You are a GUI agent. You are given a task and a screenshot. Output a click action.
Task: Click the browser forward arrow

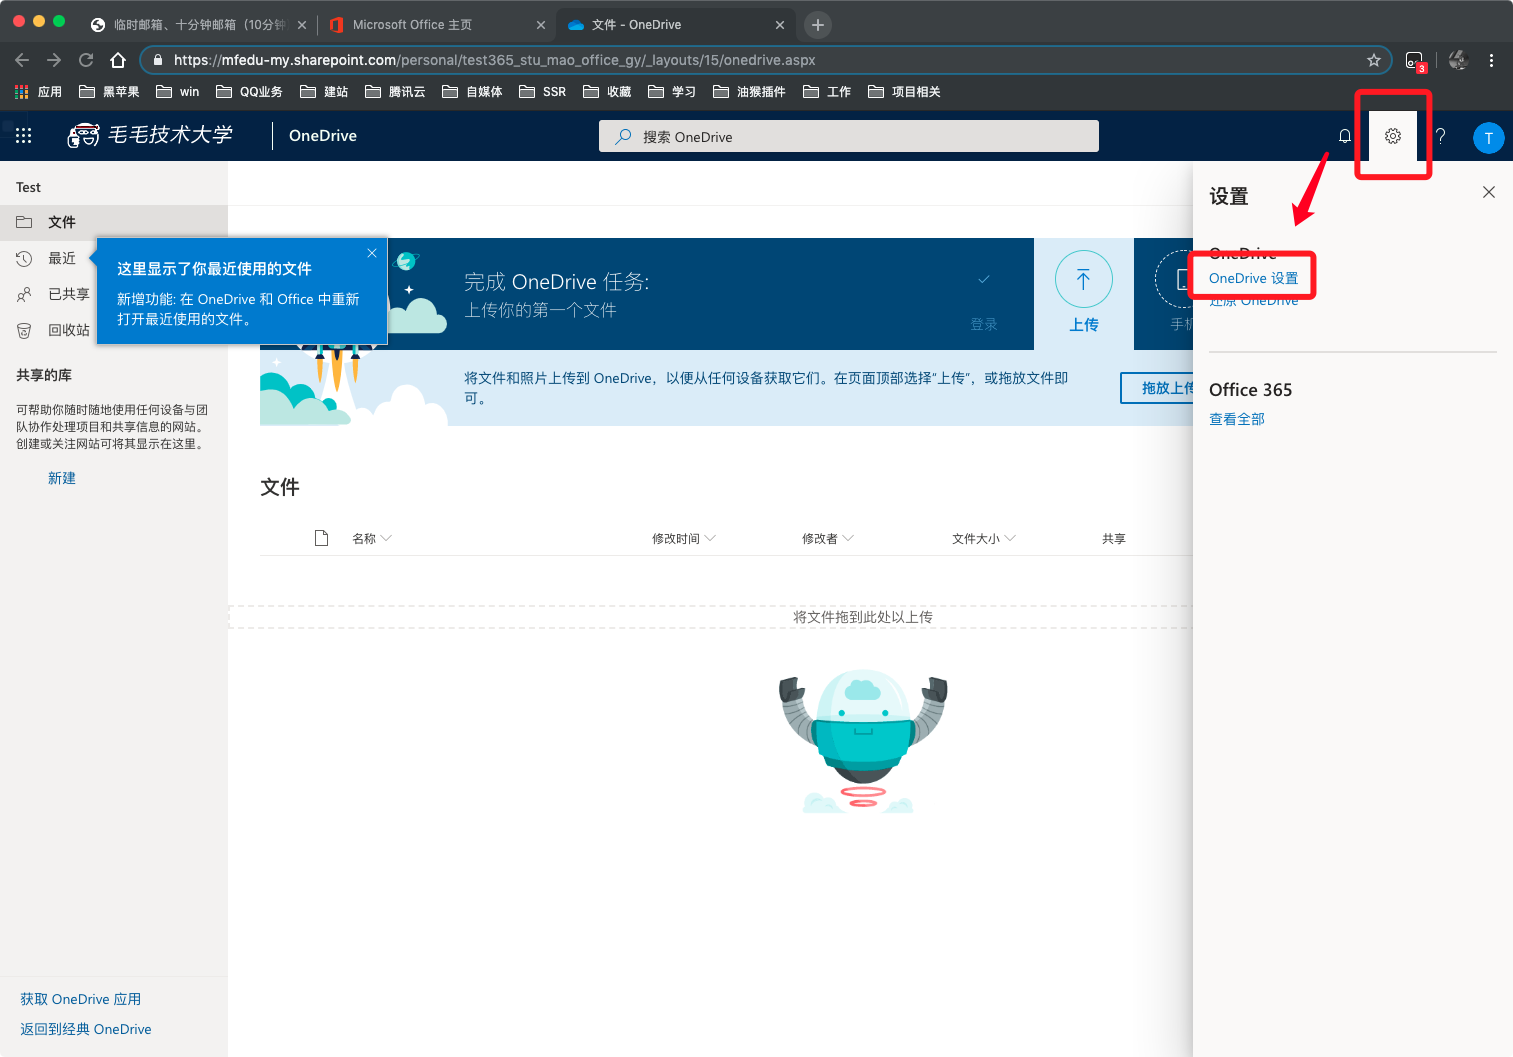(x=54, y=60)
